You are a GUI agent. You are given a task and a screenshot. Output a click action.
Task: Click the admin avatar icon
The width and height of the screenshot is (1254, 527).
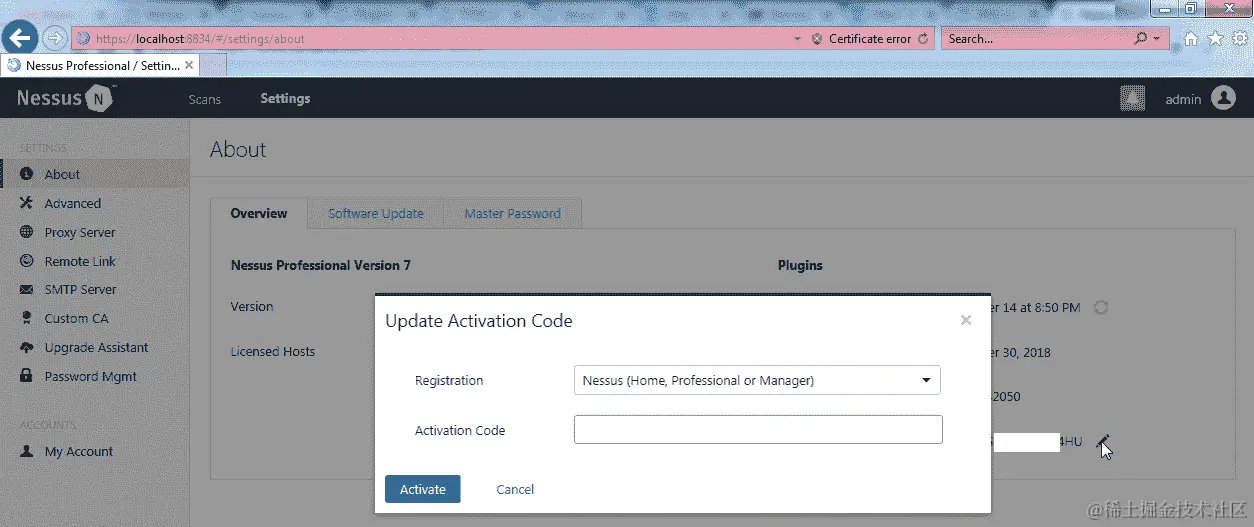[x=1223, y=98]
